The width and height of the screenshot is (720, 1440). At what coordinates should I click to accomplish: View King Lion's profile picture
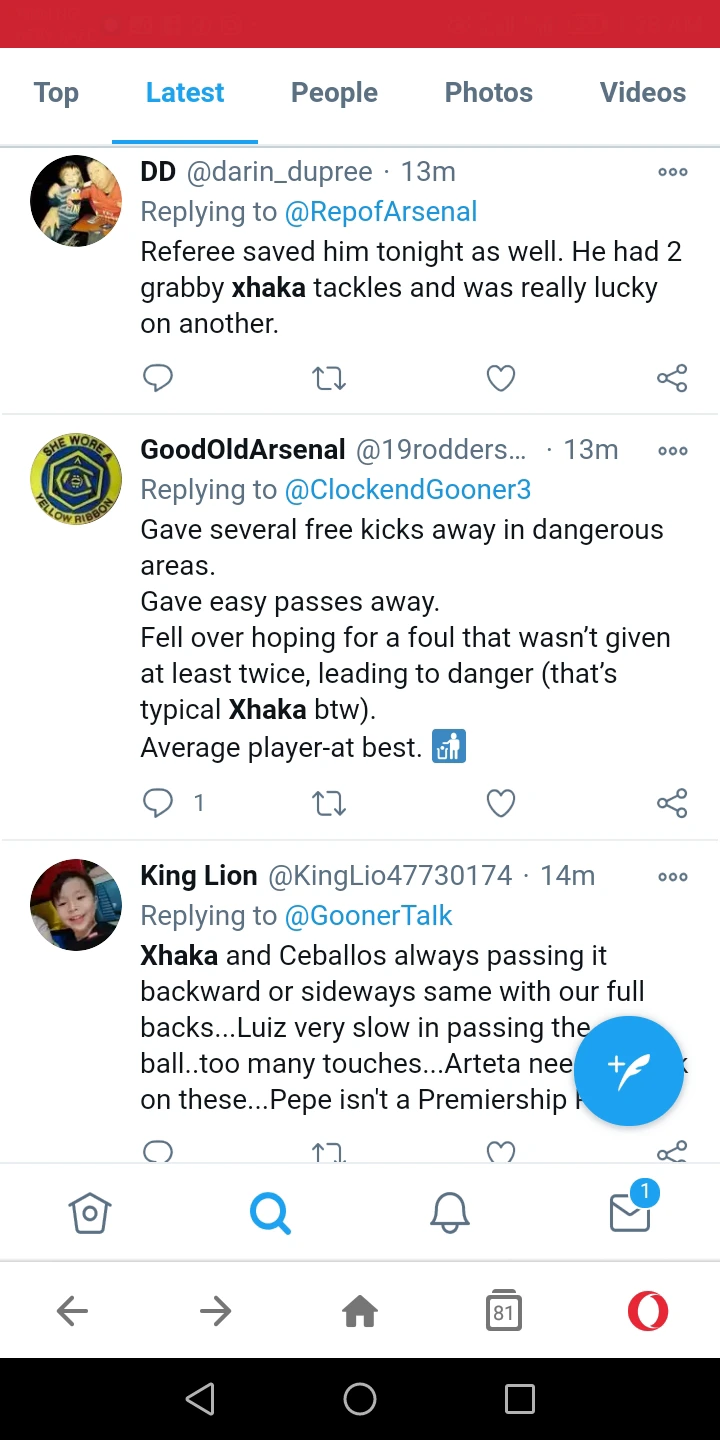click(x=76, y=904)
